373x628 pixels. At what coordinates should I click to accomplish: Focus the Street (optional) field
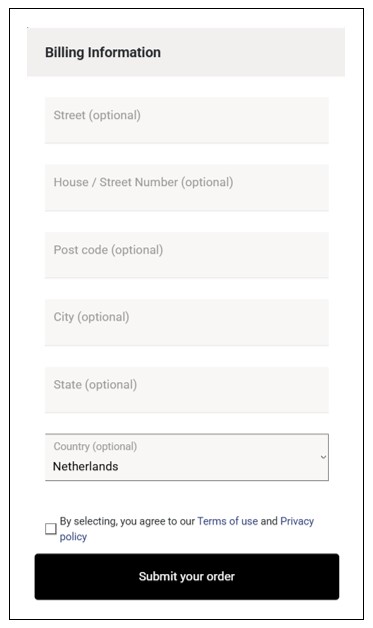tap(187, 120)
